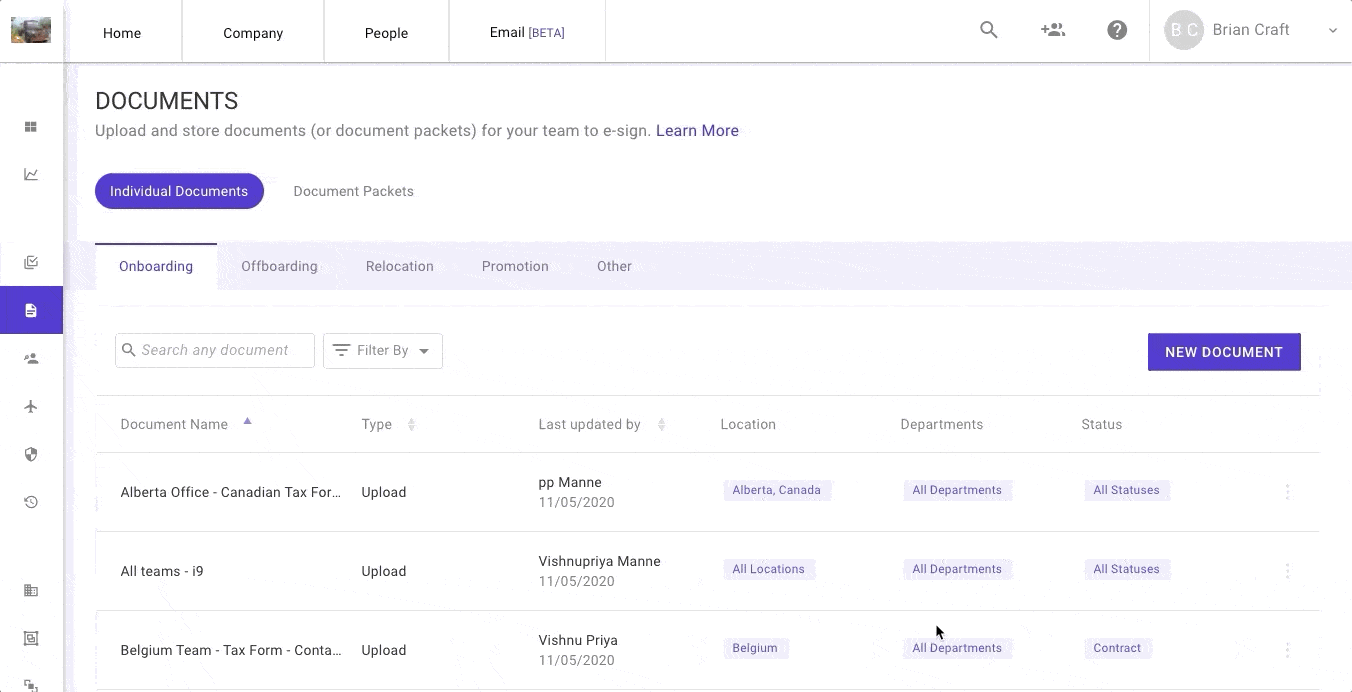
Task: Click the Departments column header
Action: [942, 425]
